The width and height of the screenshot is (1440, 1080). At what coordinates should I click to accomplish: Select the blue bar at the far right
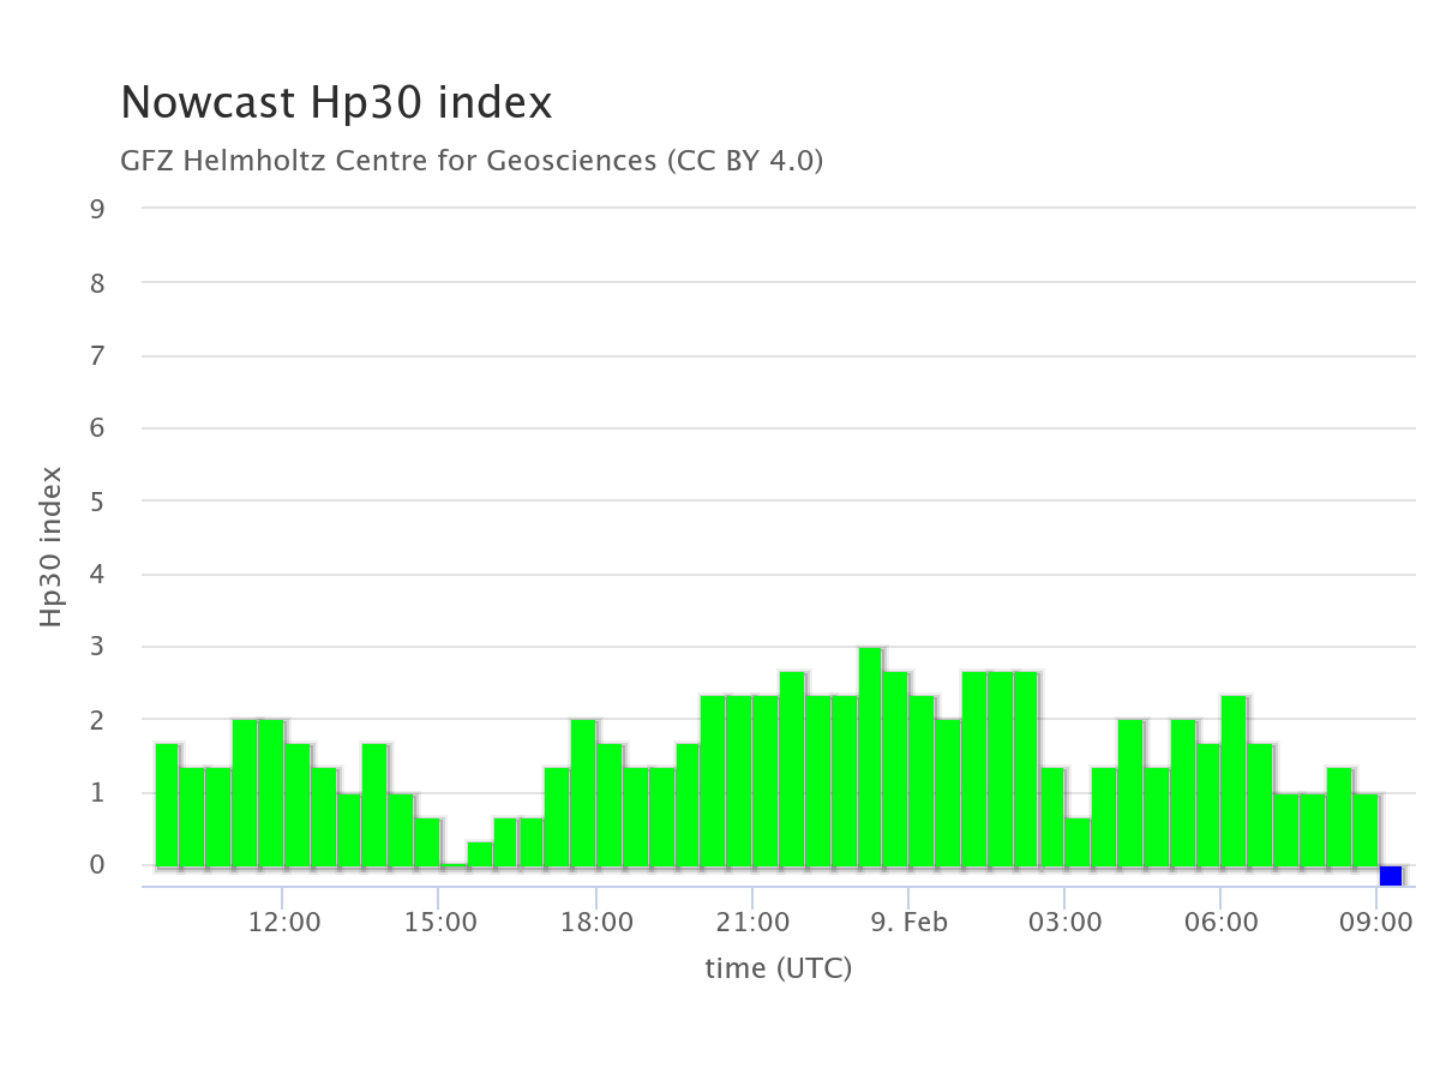pyautogui.click(x=1390, y=875)
